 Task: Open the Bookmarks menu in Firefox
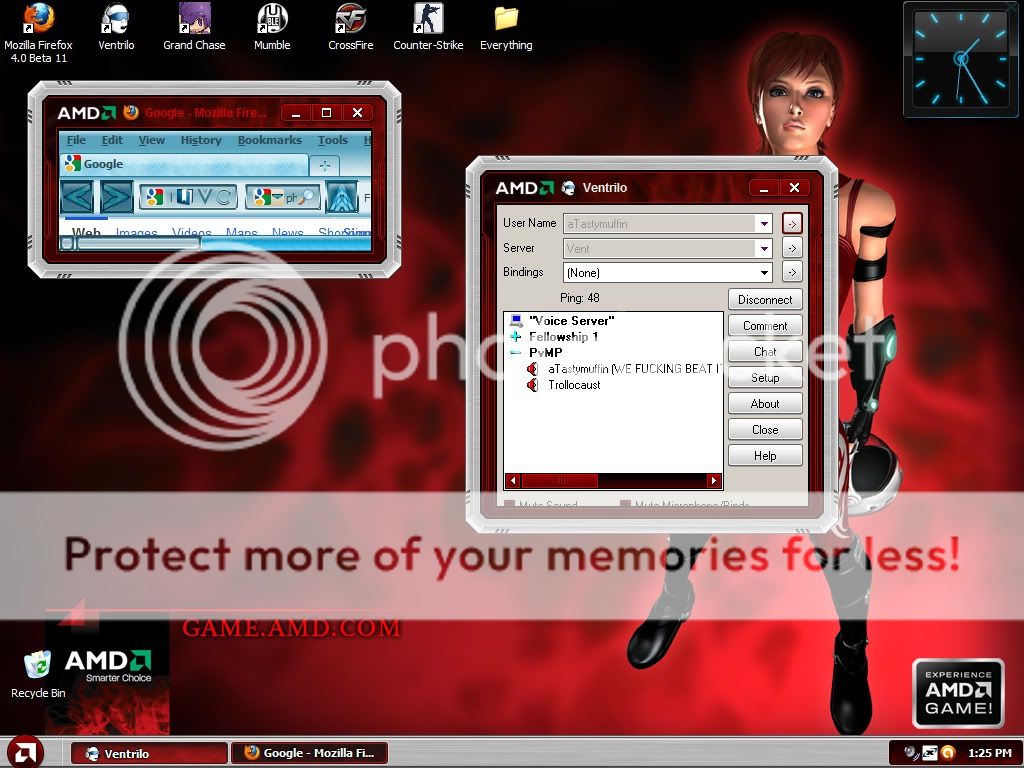(x=269, y=141)
